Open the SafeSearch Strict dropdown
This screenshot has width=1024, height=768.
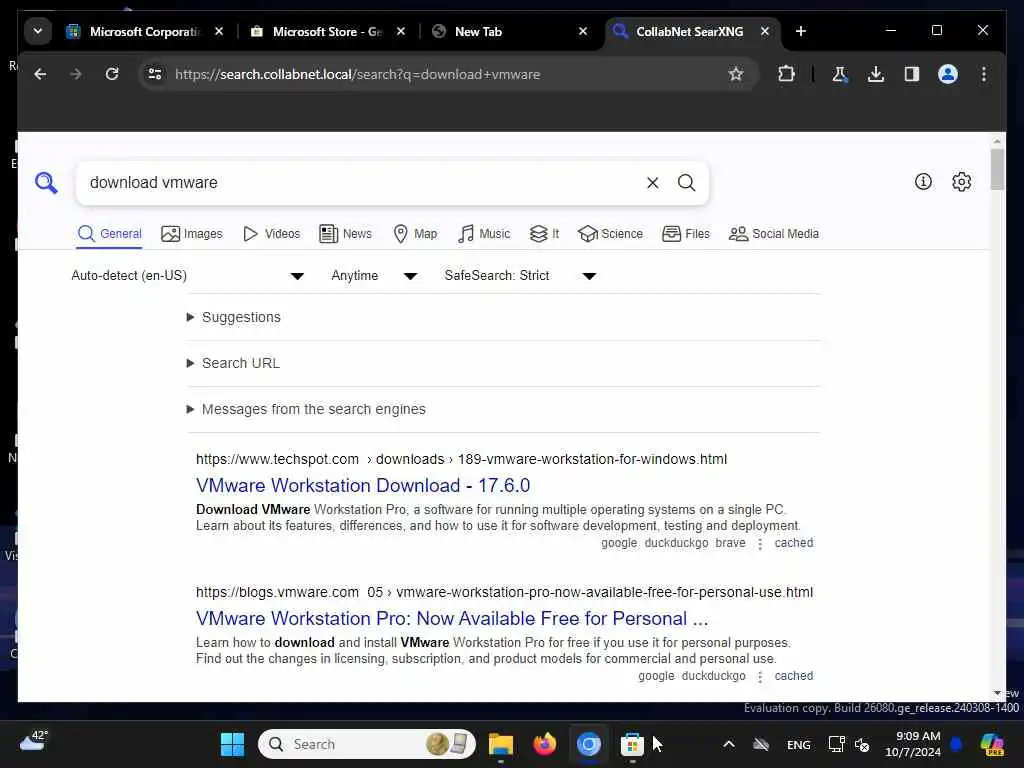[x=520, y=276]
